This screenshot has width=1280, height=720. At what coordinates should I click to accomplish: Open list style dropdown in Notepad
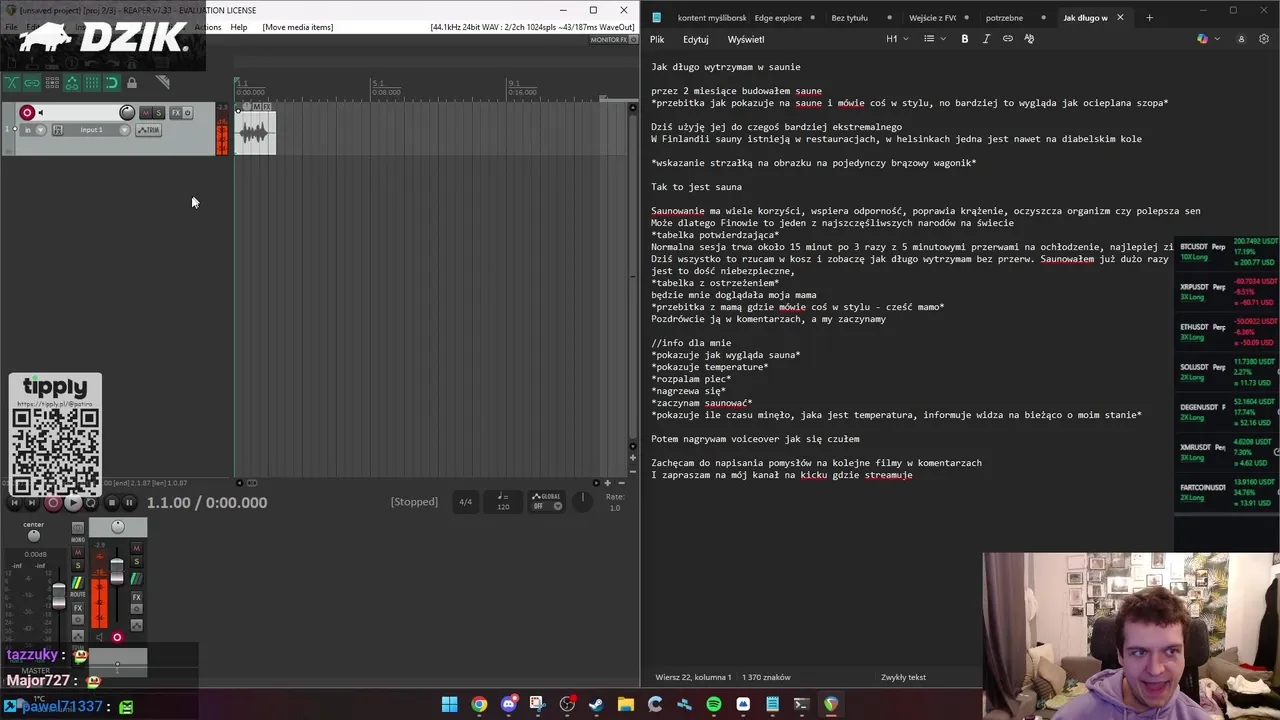(934, 39)
